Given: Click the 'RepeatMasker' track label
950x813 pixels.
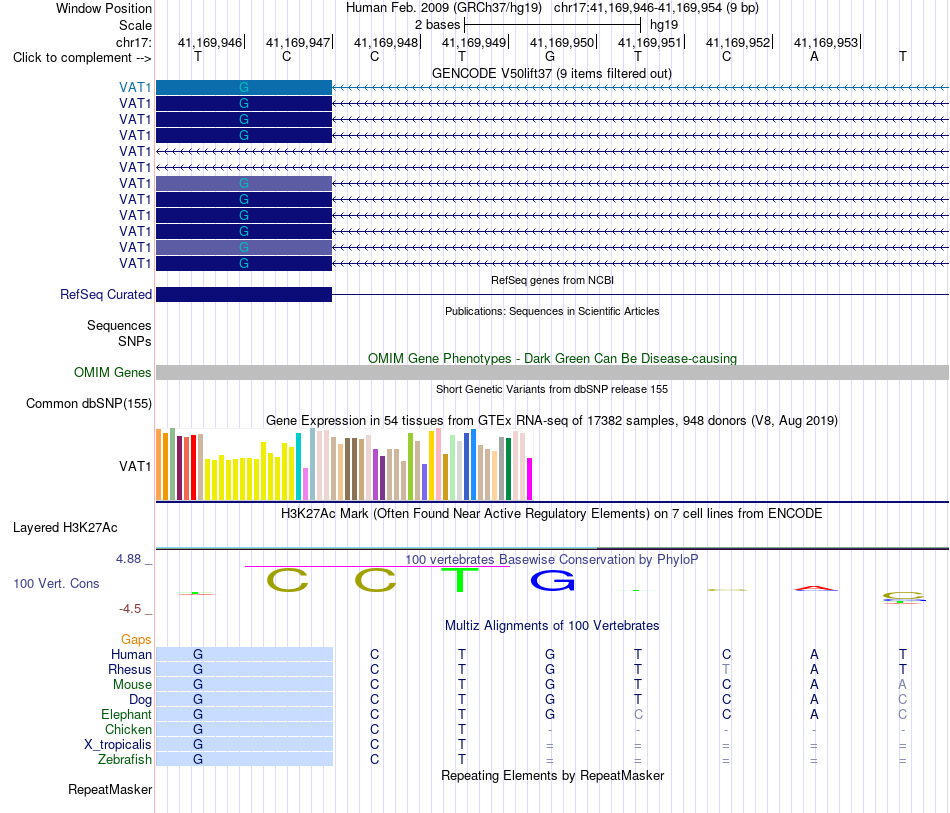Looking at the screenshot, I should click(110, 789).
